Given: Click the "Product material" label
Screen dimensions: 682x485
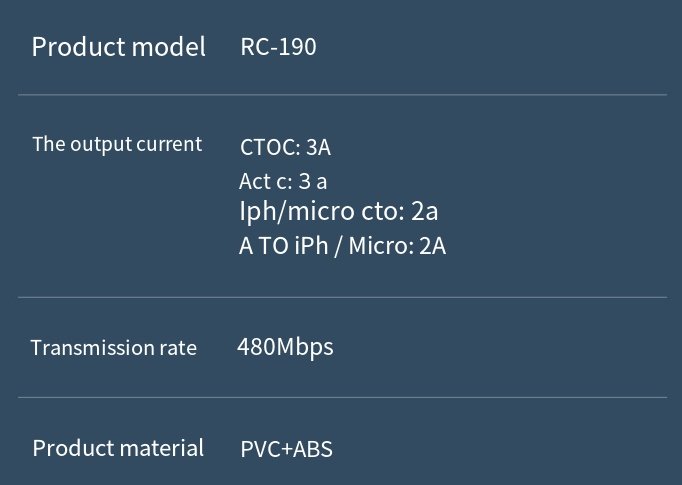Looking at the screenshot, I should coord(118,448).
